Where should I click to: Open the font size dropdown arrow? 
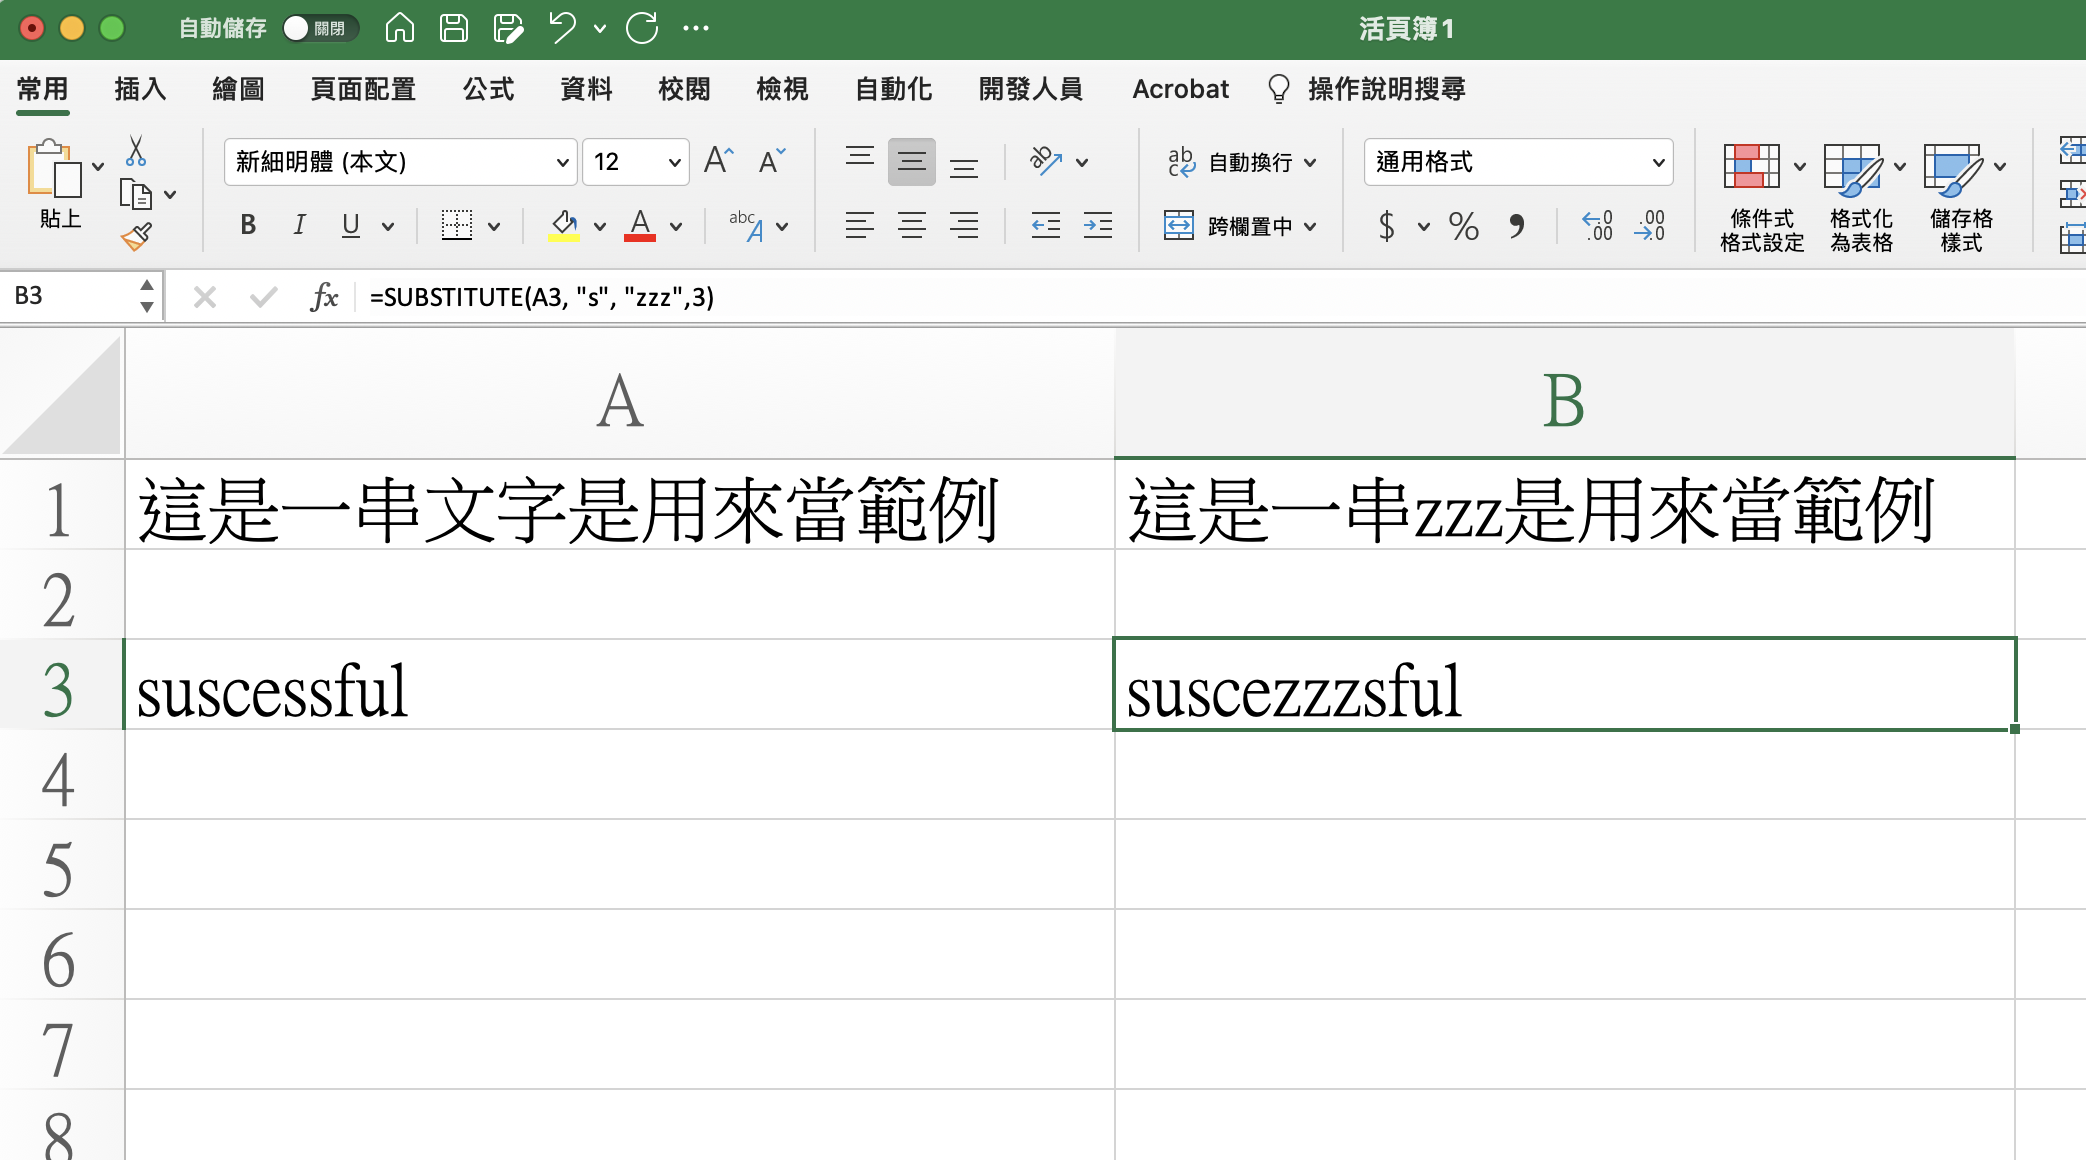(674, 162)
